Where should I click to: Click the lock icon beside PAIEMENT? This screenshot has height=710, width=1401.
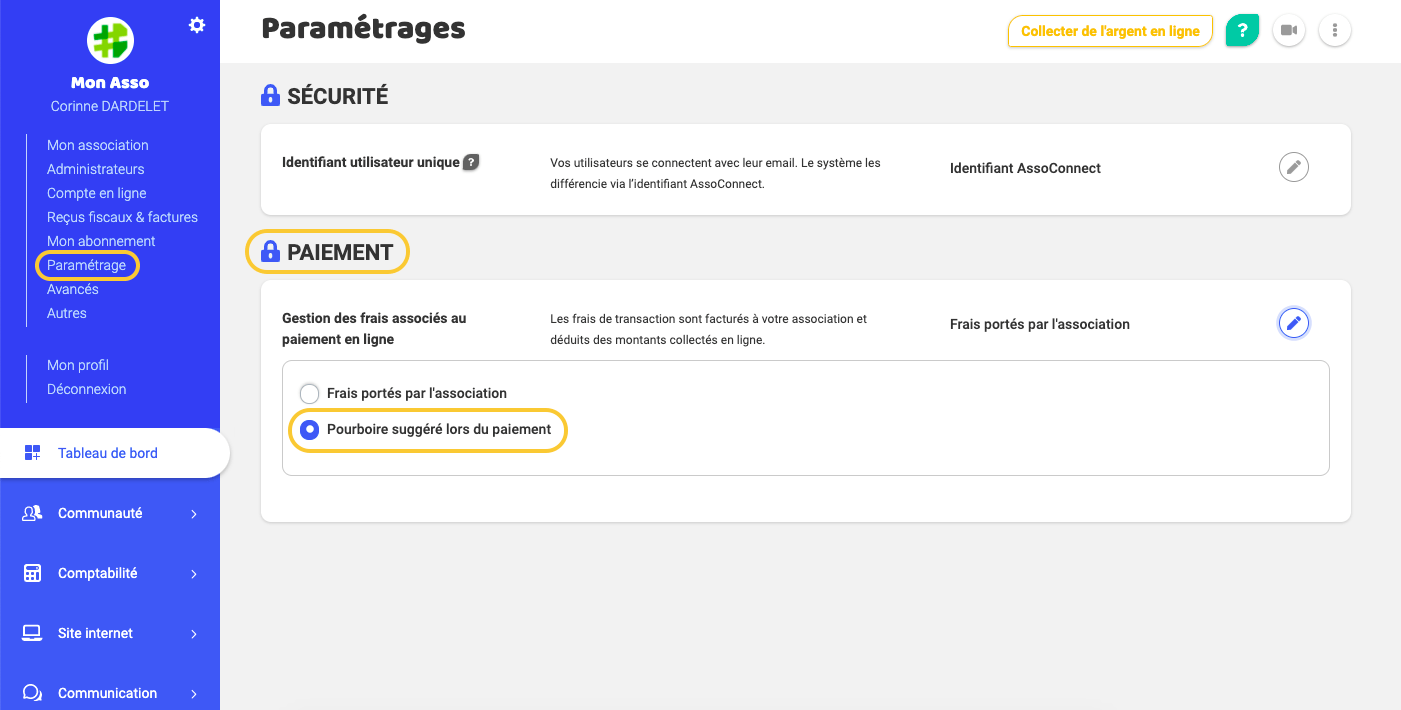270,251
